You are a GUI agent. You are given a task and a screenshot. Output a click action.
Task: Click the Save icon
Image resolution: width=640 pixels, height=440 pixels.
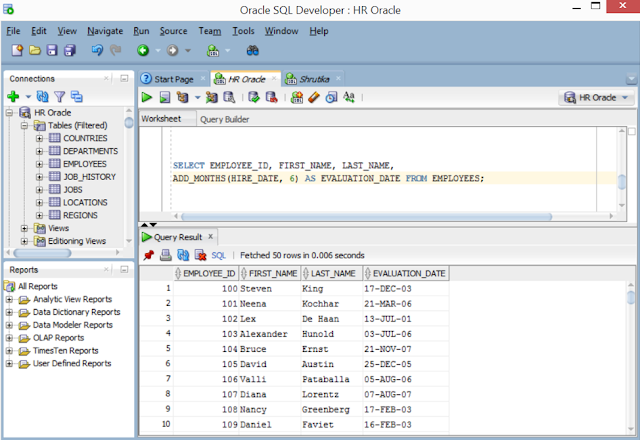click(x=52, y=51)
